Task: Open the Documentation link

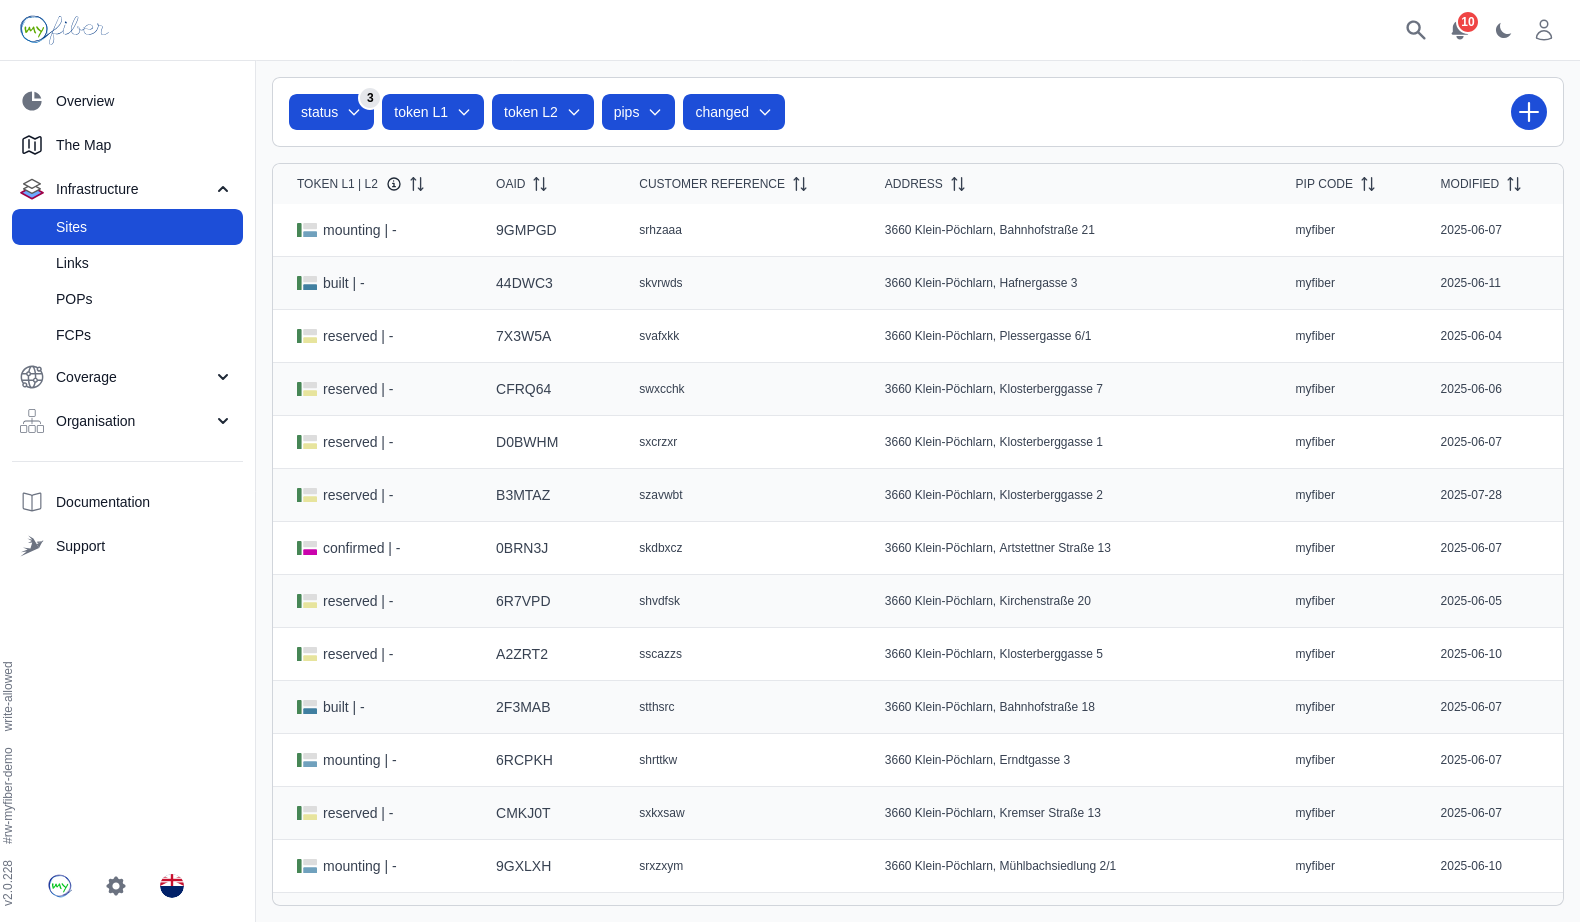Action: tap(102, 502)
